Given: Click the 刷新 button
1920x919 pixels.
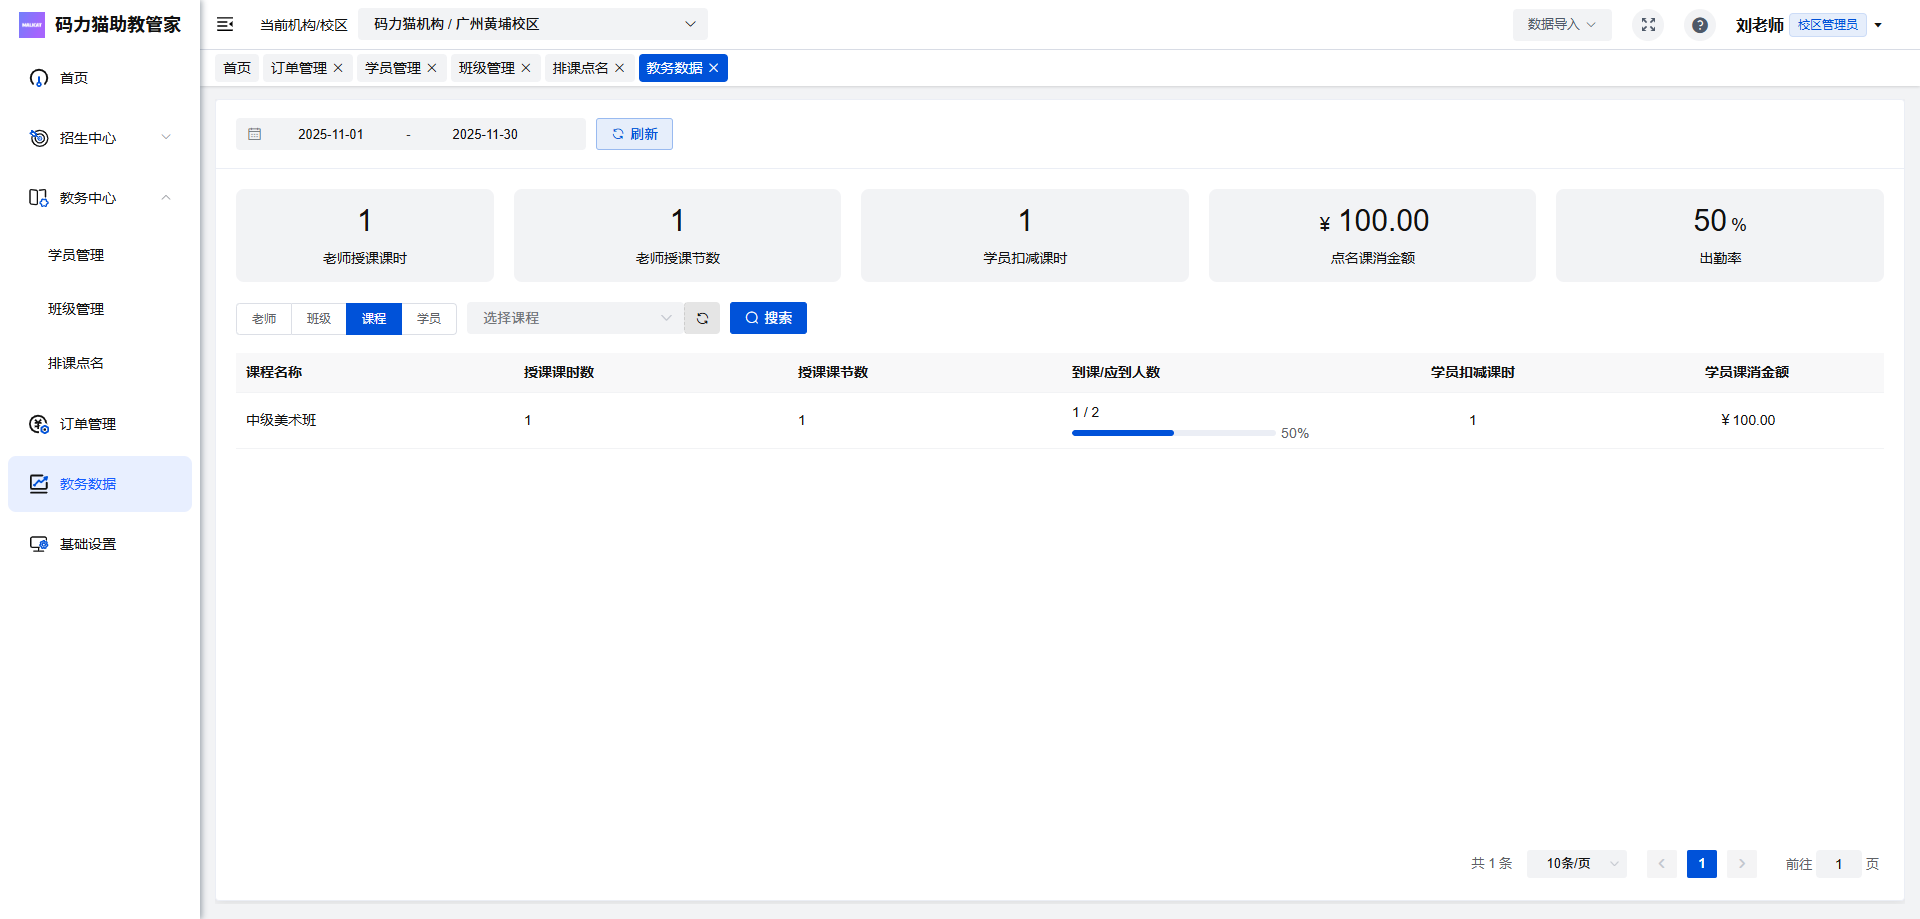Looking at the screenshot, I should point(634,134).
